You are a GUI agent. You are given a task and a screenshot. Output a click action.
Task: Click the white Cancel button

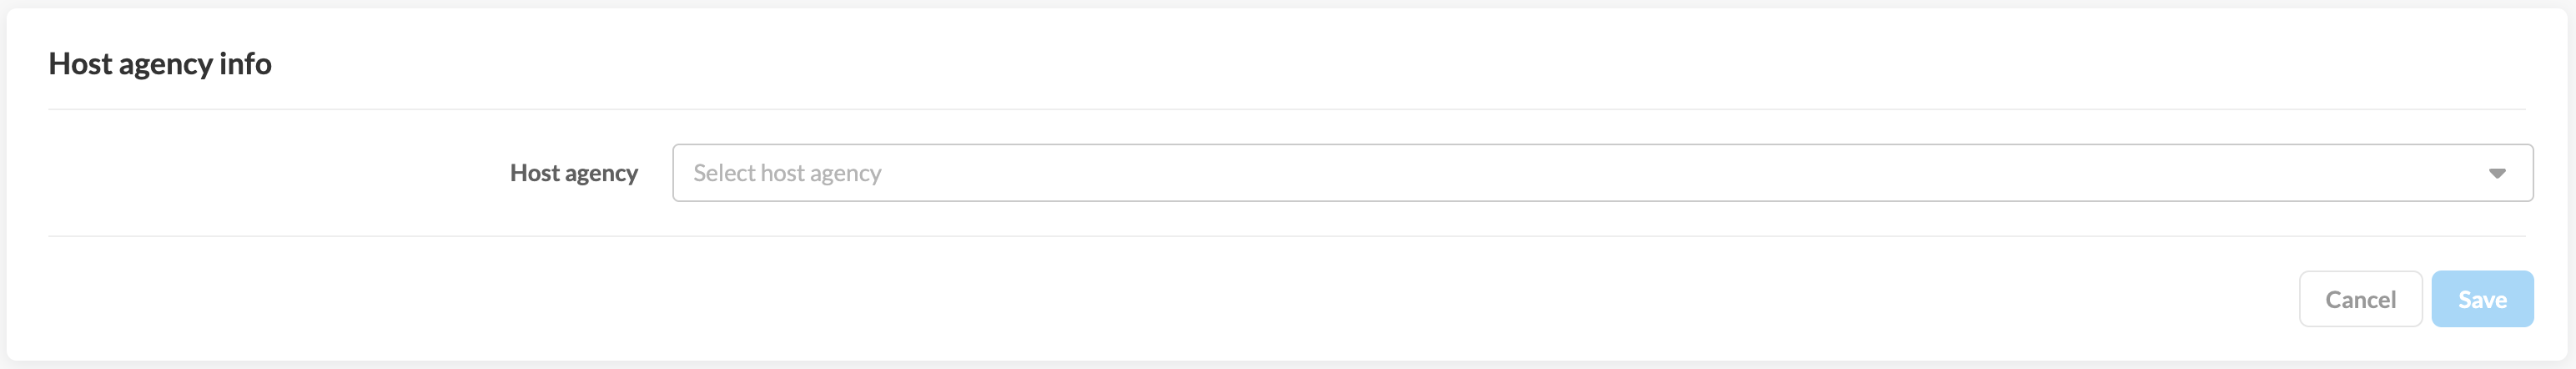point(2359,299)
